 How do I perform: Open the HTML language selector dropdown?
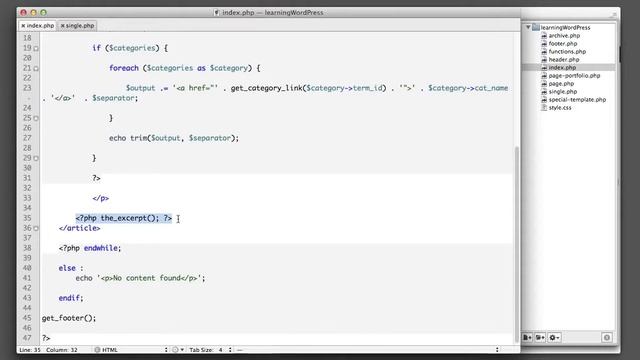(131, 350)
